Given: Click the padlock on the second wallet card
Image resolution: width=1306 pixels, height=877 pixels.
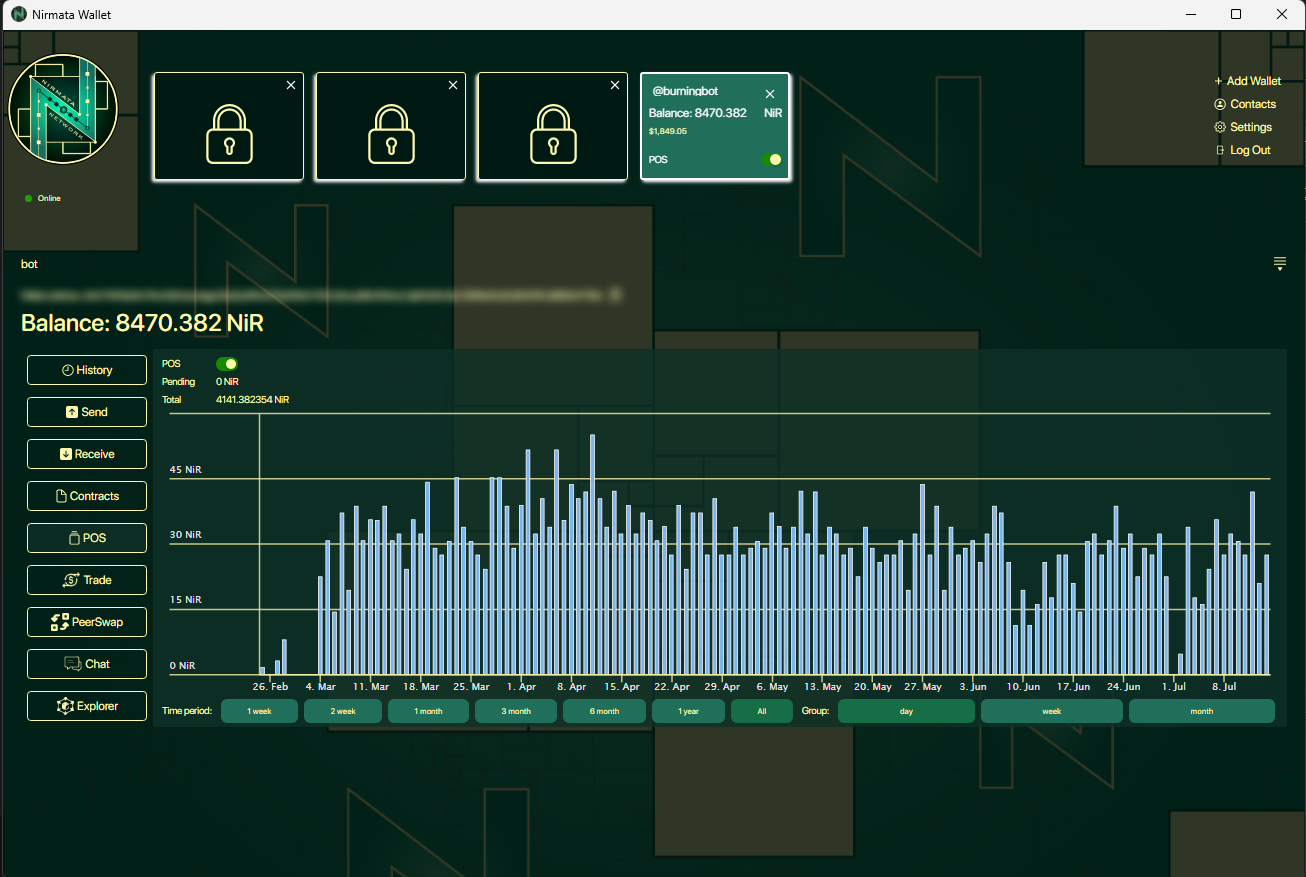Looking at the screenshot, I should pyautogui.click(x=391, y=134).
